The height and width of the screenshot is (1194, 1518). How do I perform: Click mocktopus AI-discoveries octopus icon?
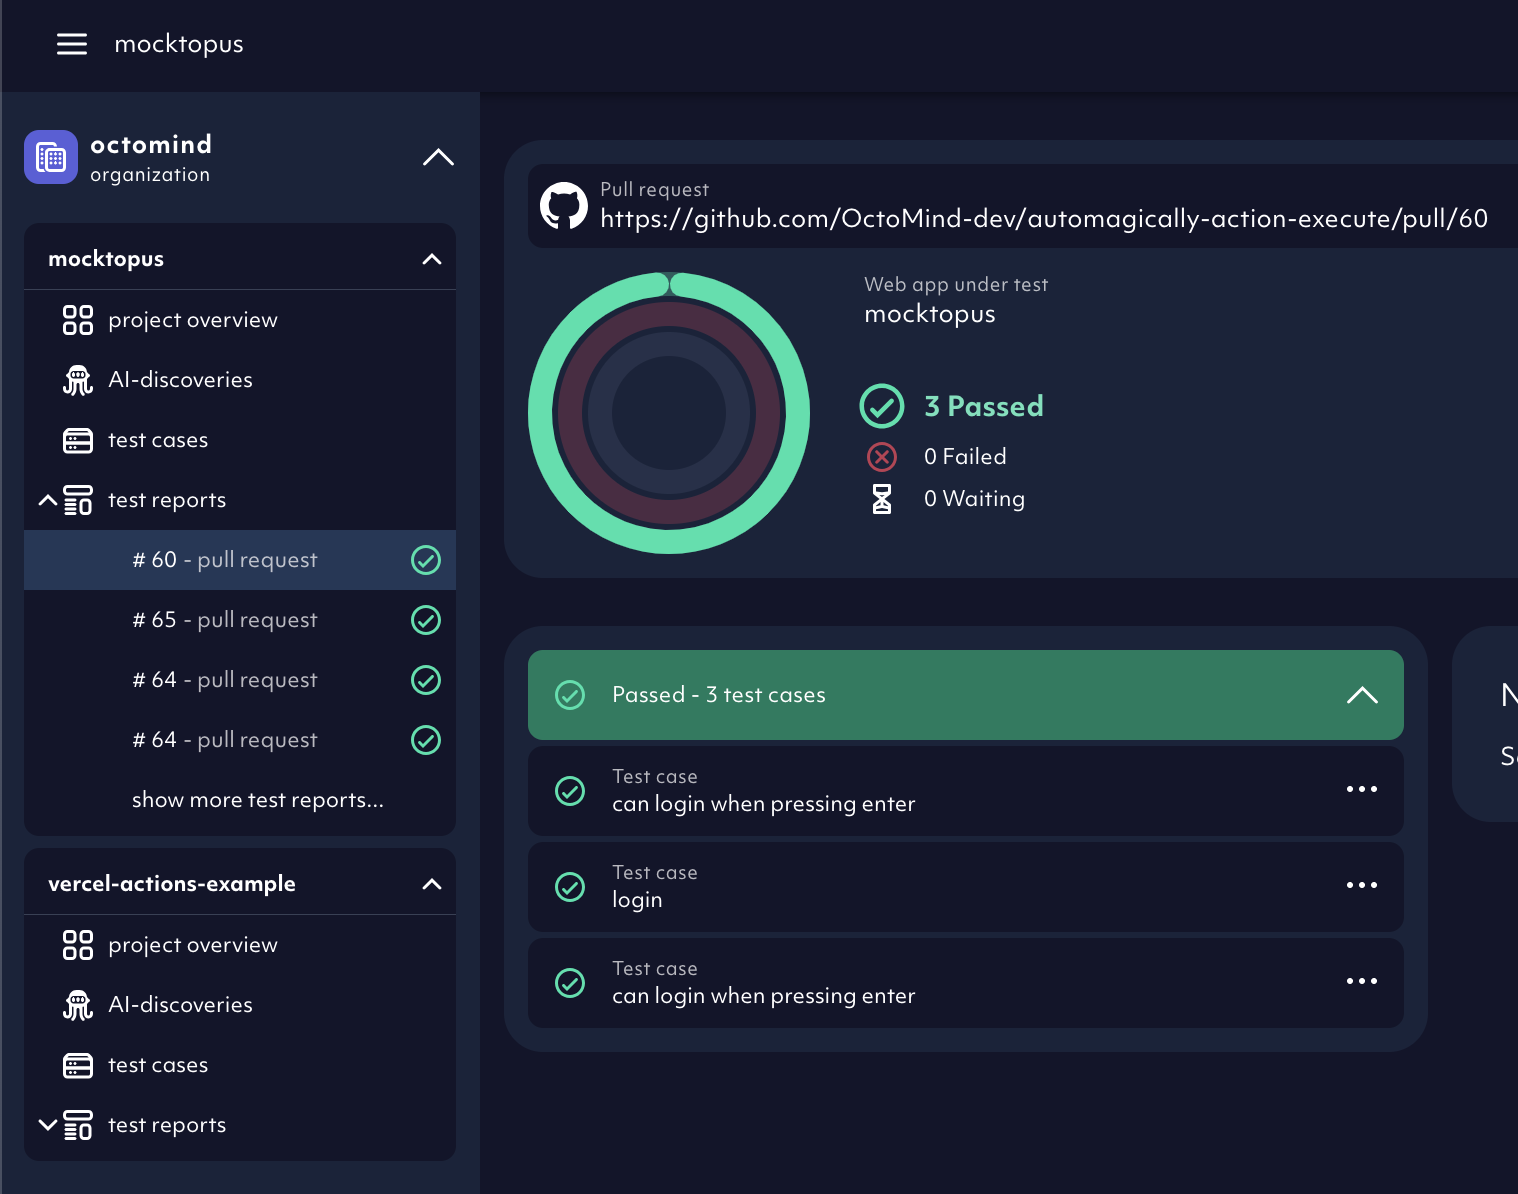pyautogui.click(x=78, y=380)
